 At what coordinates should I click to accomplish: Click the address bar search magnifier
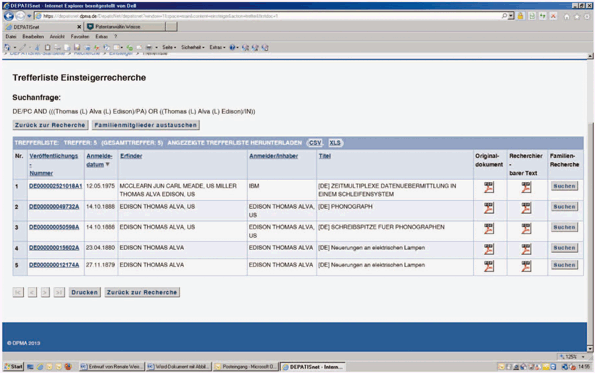504,16
